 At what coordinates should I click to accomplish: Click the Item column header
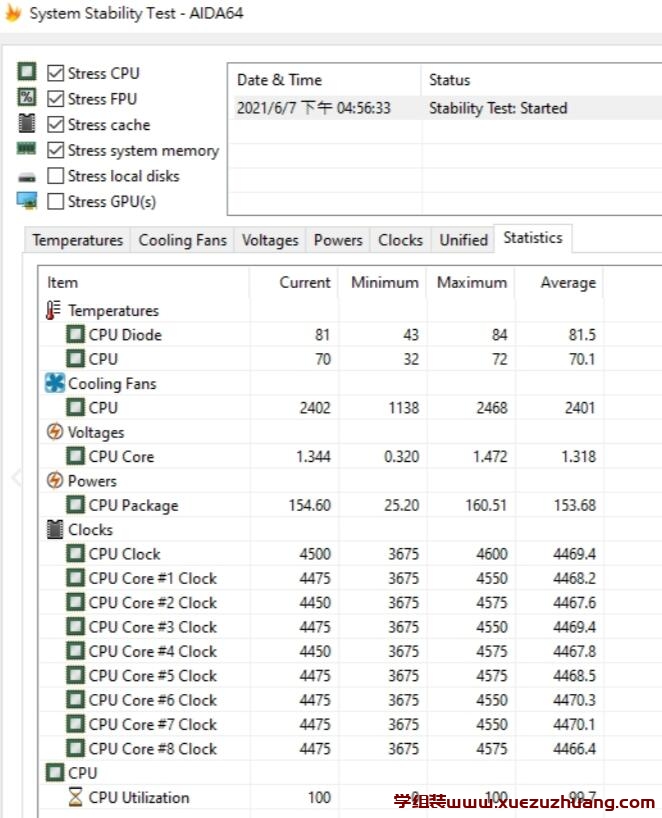click(x=145, y=282)
